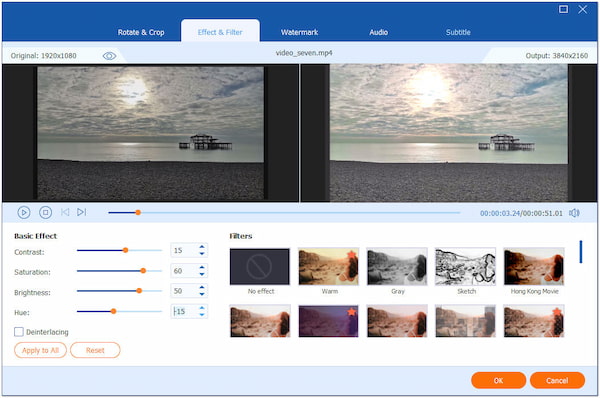Decrease Hue value with down arrow
600x398 pixels.
click(x=202, y=314)
